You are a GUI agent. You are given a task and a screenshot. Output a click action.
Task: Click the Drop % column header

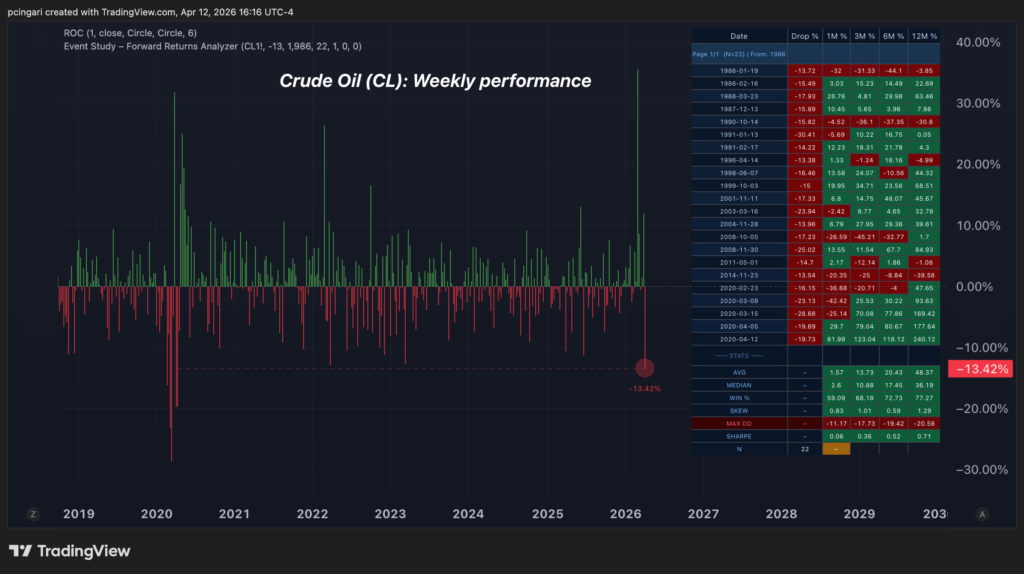pos(804,35)
